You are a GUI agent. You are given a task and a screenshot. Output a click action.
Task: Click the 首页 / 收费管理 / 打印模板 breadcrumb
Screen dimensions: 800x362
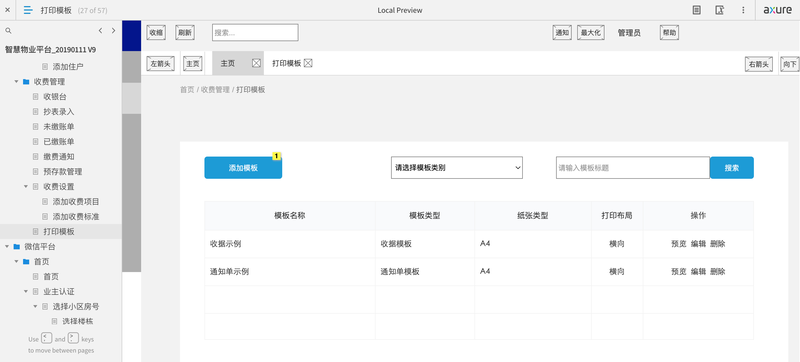coord(222,90)
